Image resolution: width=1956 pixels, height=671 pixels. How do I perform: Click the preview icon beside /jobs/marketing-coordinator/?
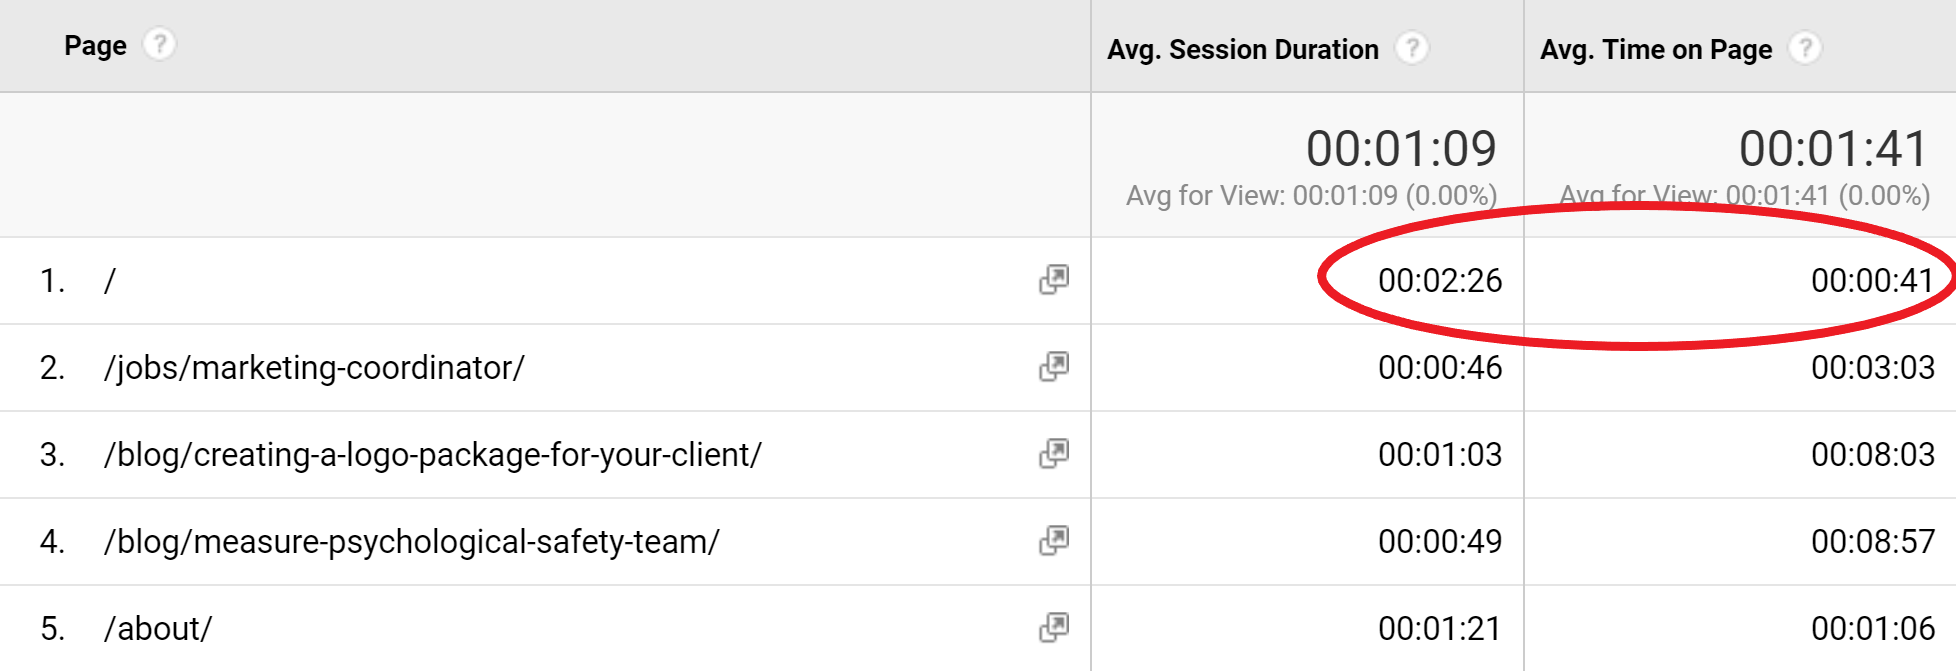[x=1055, y=368]
